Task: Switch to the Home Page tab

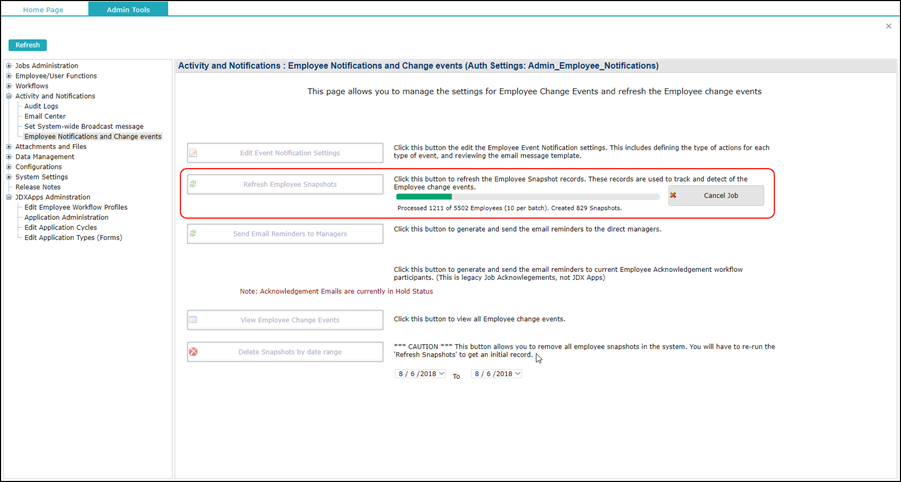Action: tap(43, 10)
